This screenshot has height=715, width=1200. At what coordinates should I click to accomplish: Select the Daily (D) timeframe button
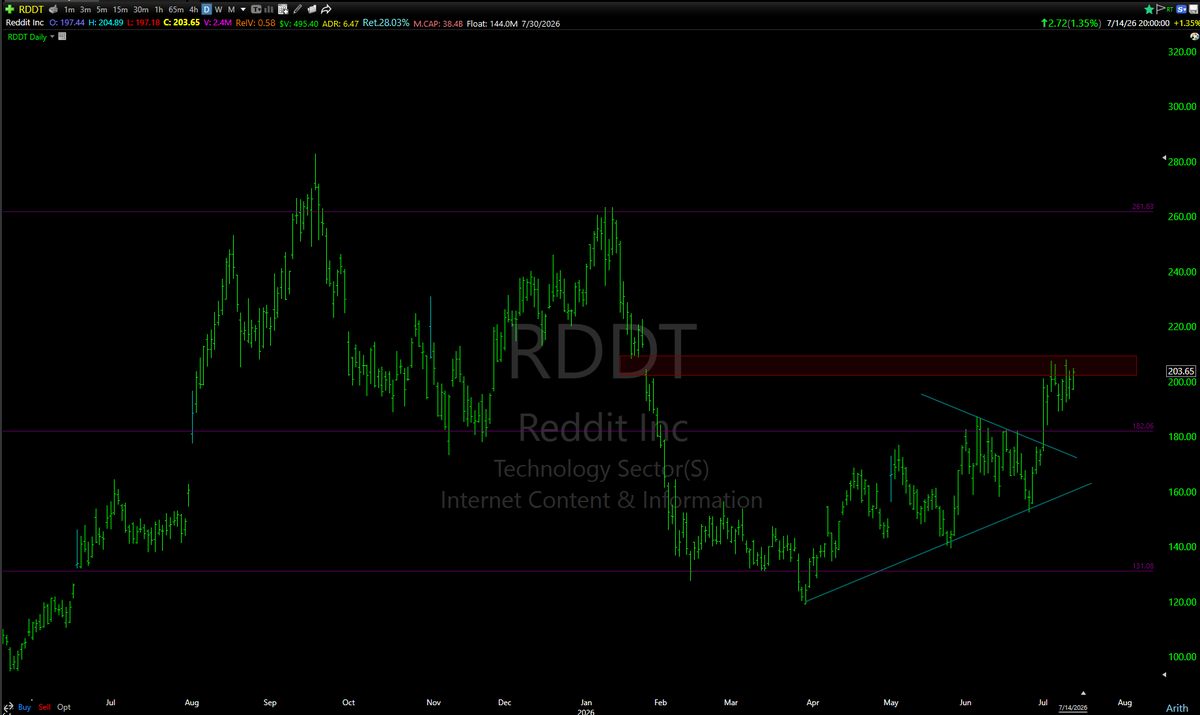pyautogui.click(x=207, y=9)
